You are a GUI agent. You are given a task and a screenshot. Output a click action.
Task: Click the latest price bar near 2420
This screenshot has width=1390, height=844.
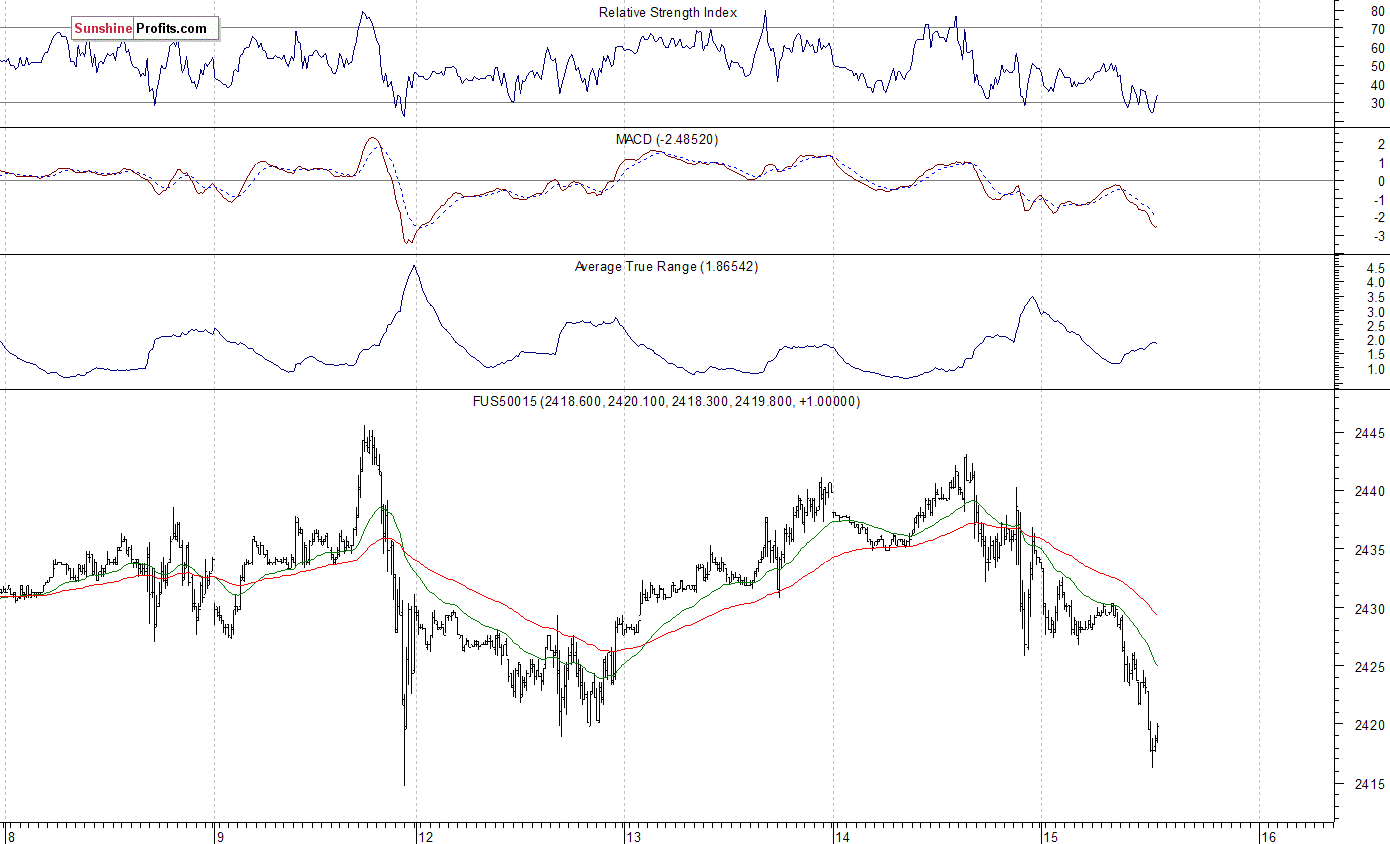[x=1156, y=735]
